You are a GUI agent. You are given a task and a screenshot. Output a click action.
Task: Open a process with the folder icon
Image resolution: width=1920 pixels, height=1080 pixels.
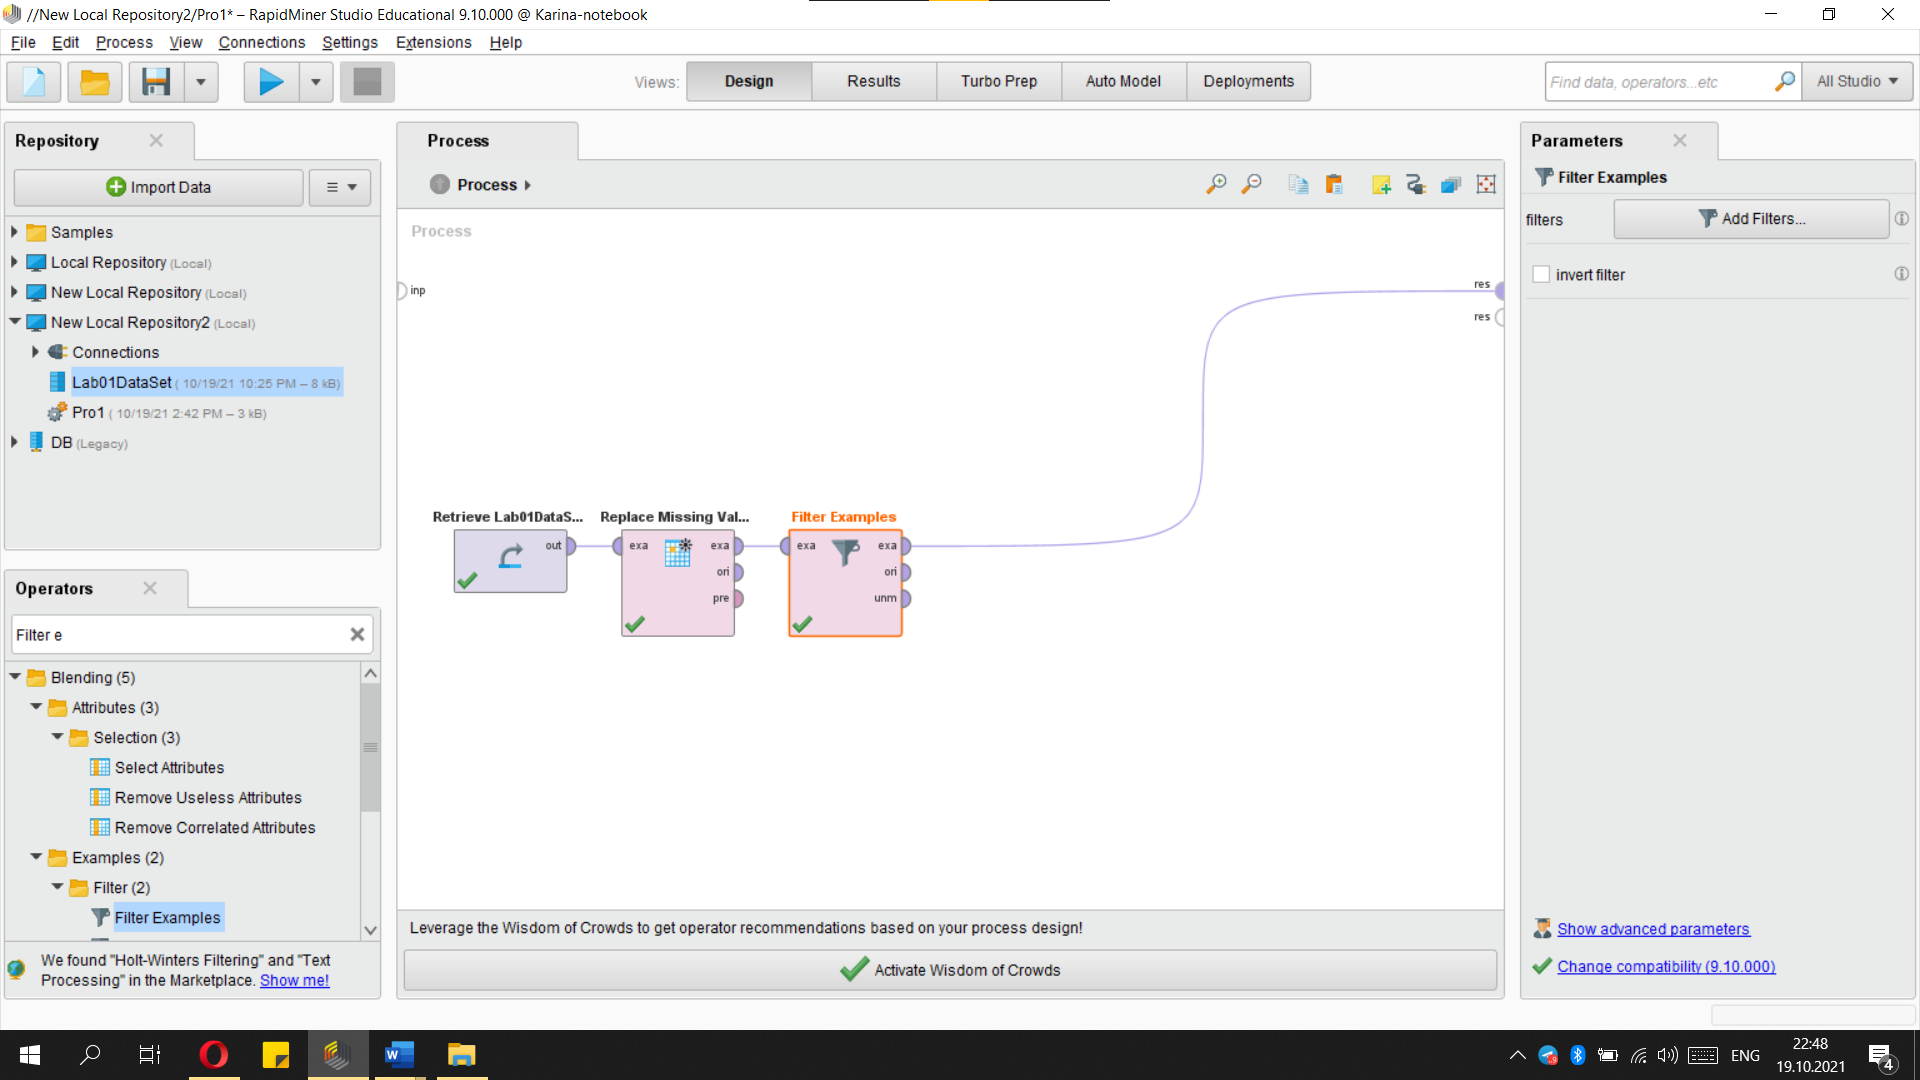point(95,81)
